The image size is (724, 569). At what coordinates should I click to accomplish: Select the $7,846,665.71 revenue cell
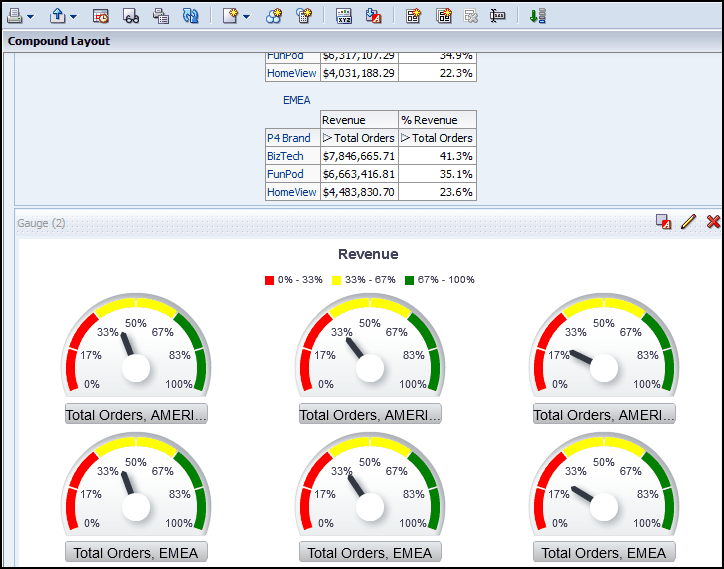(x=359, y=156)
